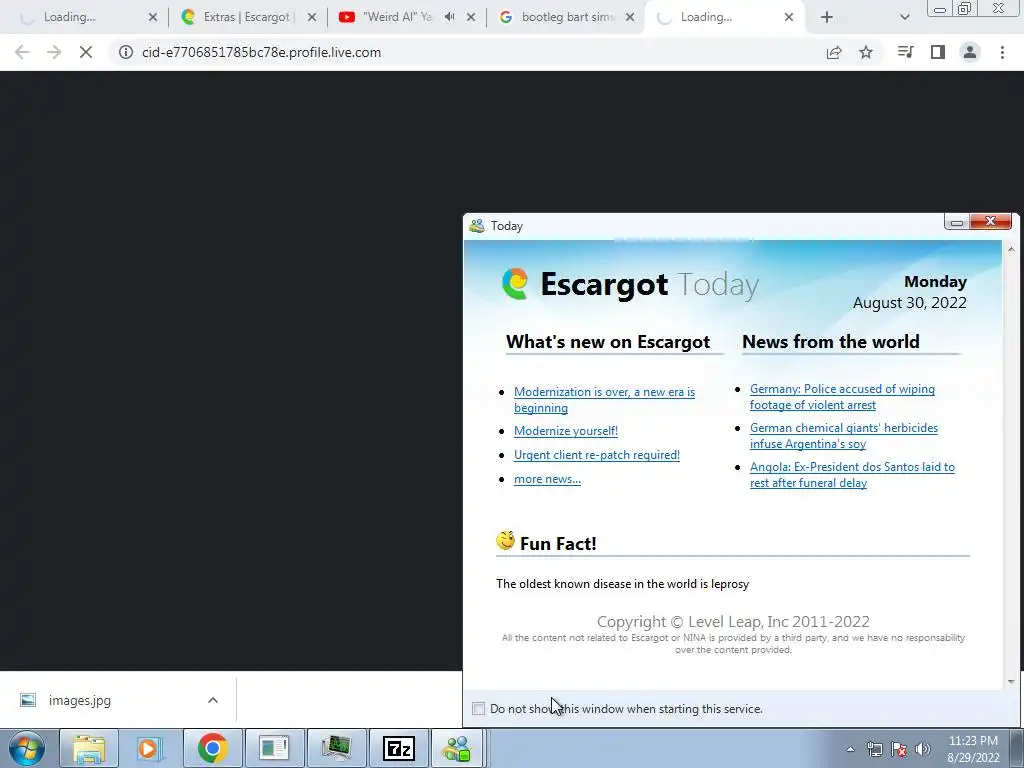Open the more news... link
The width and height of the screenshot is (1024, 768).
coord(547,479)
